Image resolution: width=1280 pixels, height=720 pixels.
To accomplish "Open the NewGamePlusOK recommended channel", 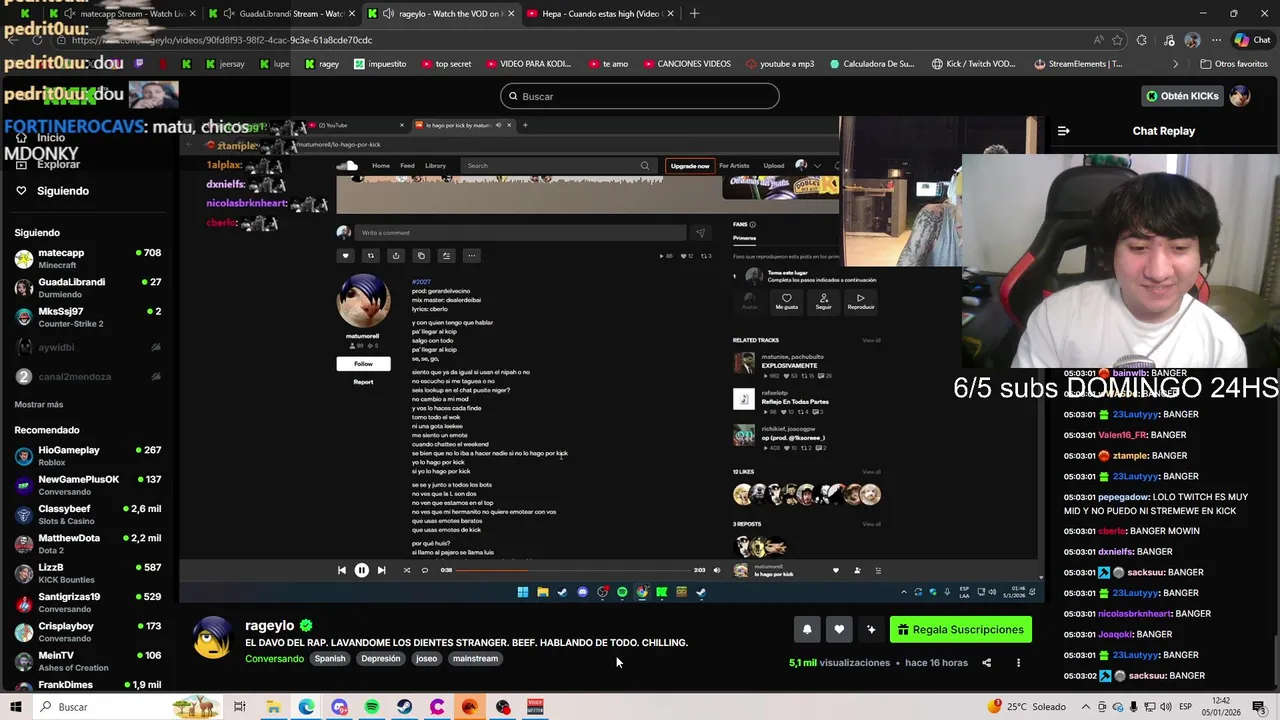I will (88, 485).
